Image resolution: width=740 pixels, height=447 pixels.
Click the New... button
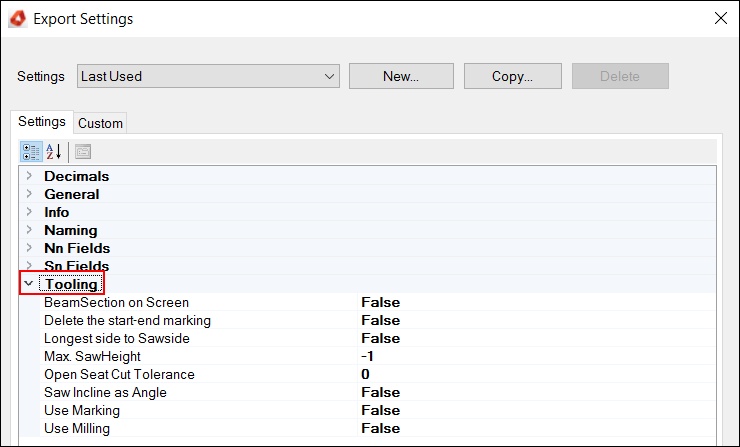pyautogui.click(x=401, y=76)
